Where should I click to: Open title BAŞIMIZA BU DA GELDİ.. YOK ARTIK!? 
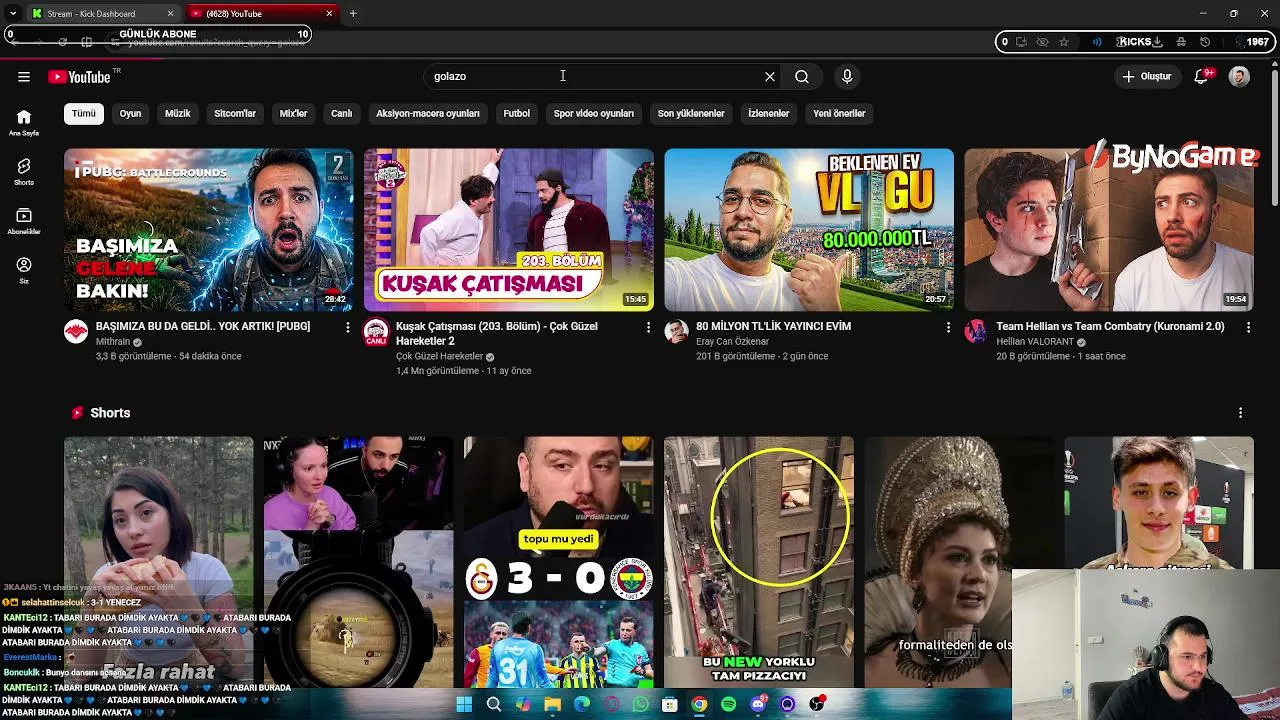(203, 327)
